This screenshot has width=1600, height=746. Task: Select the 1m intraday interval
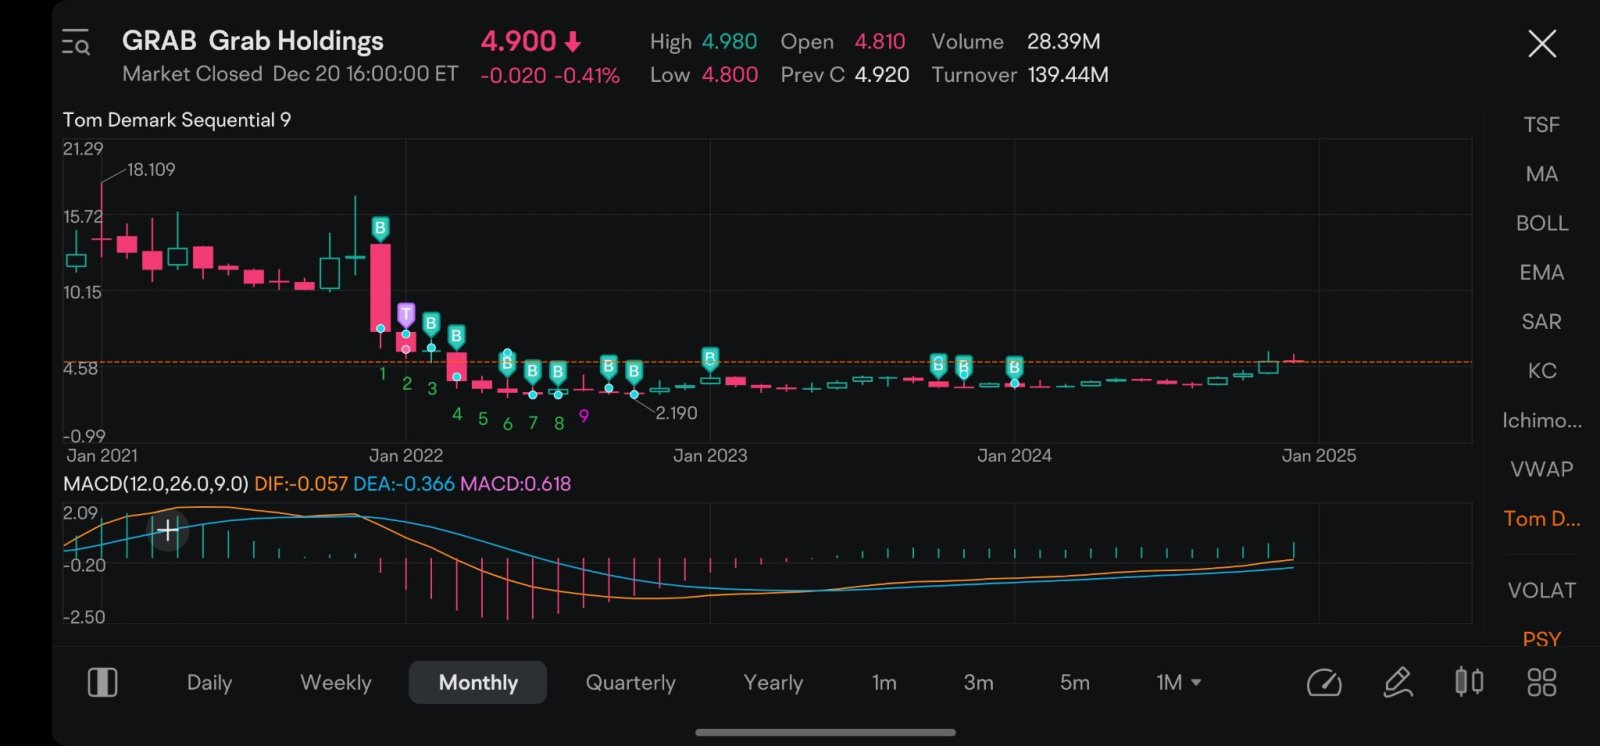[884, 683]
